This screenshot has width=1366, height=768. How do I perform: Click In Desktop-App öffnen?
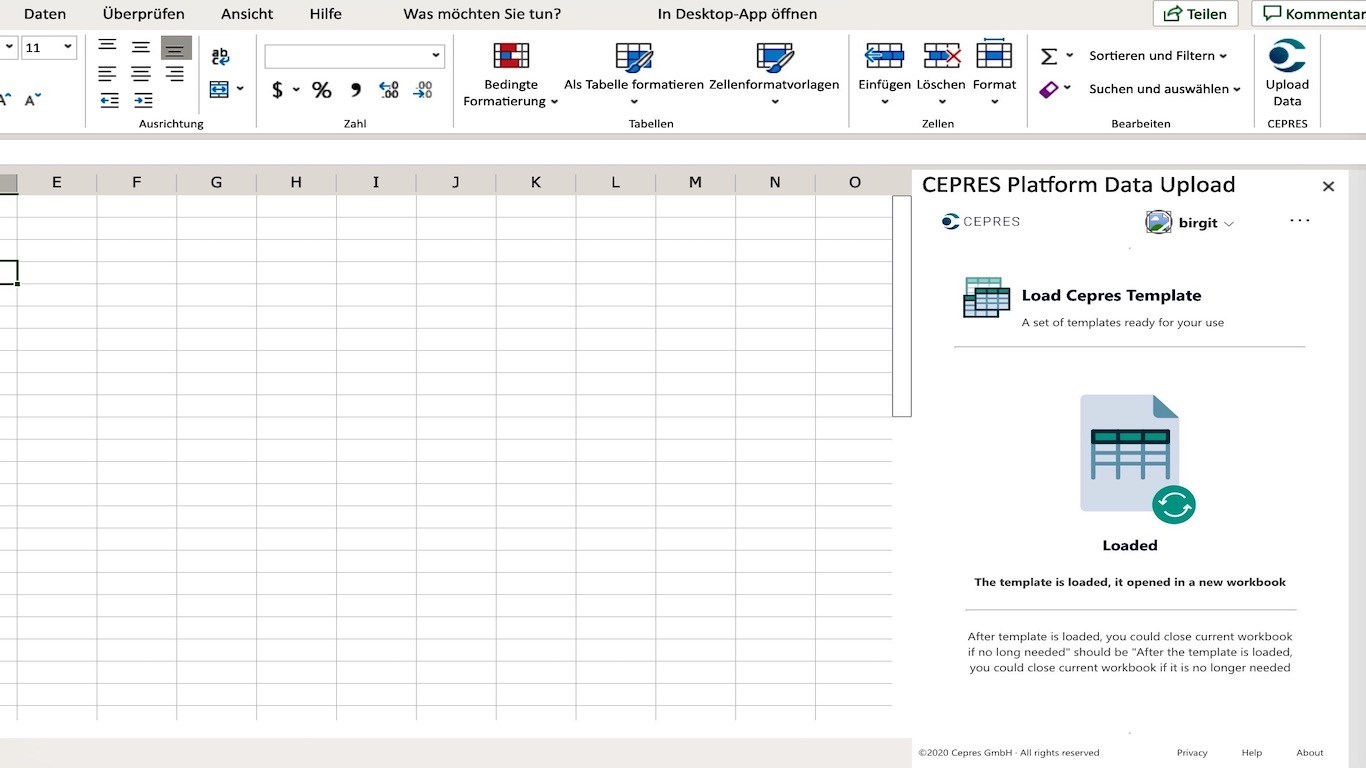[x=737, y=14]
